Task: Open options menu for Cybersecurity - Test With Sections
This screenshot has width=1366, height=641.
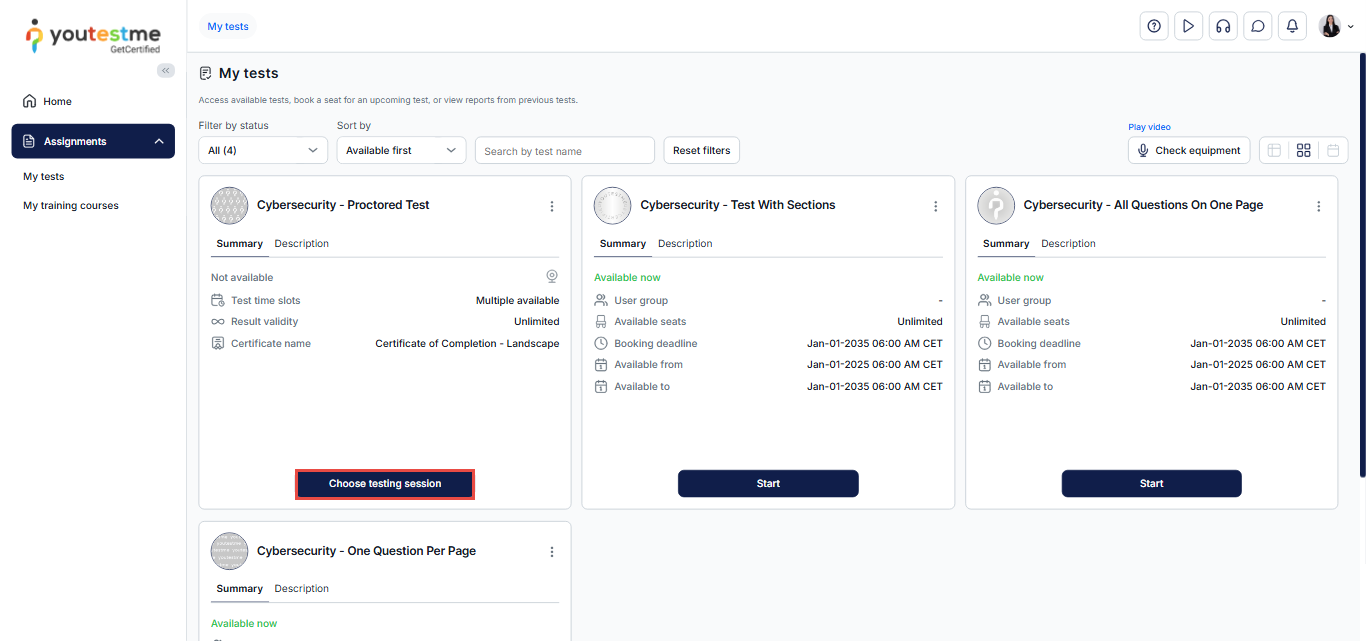Action: pyautogui.click(x=936, y=206)
